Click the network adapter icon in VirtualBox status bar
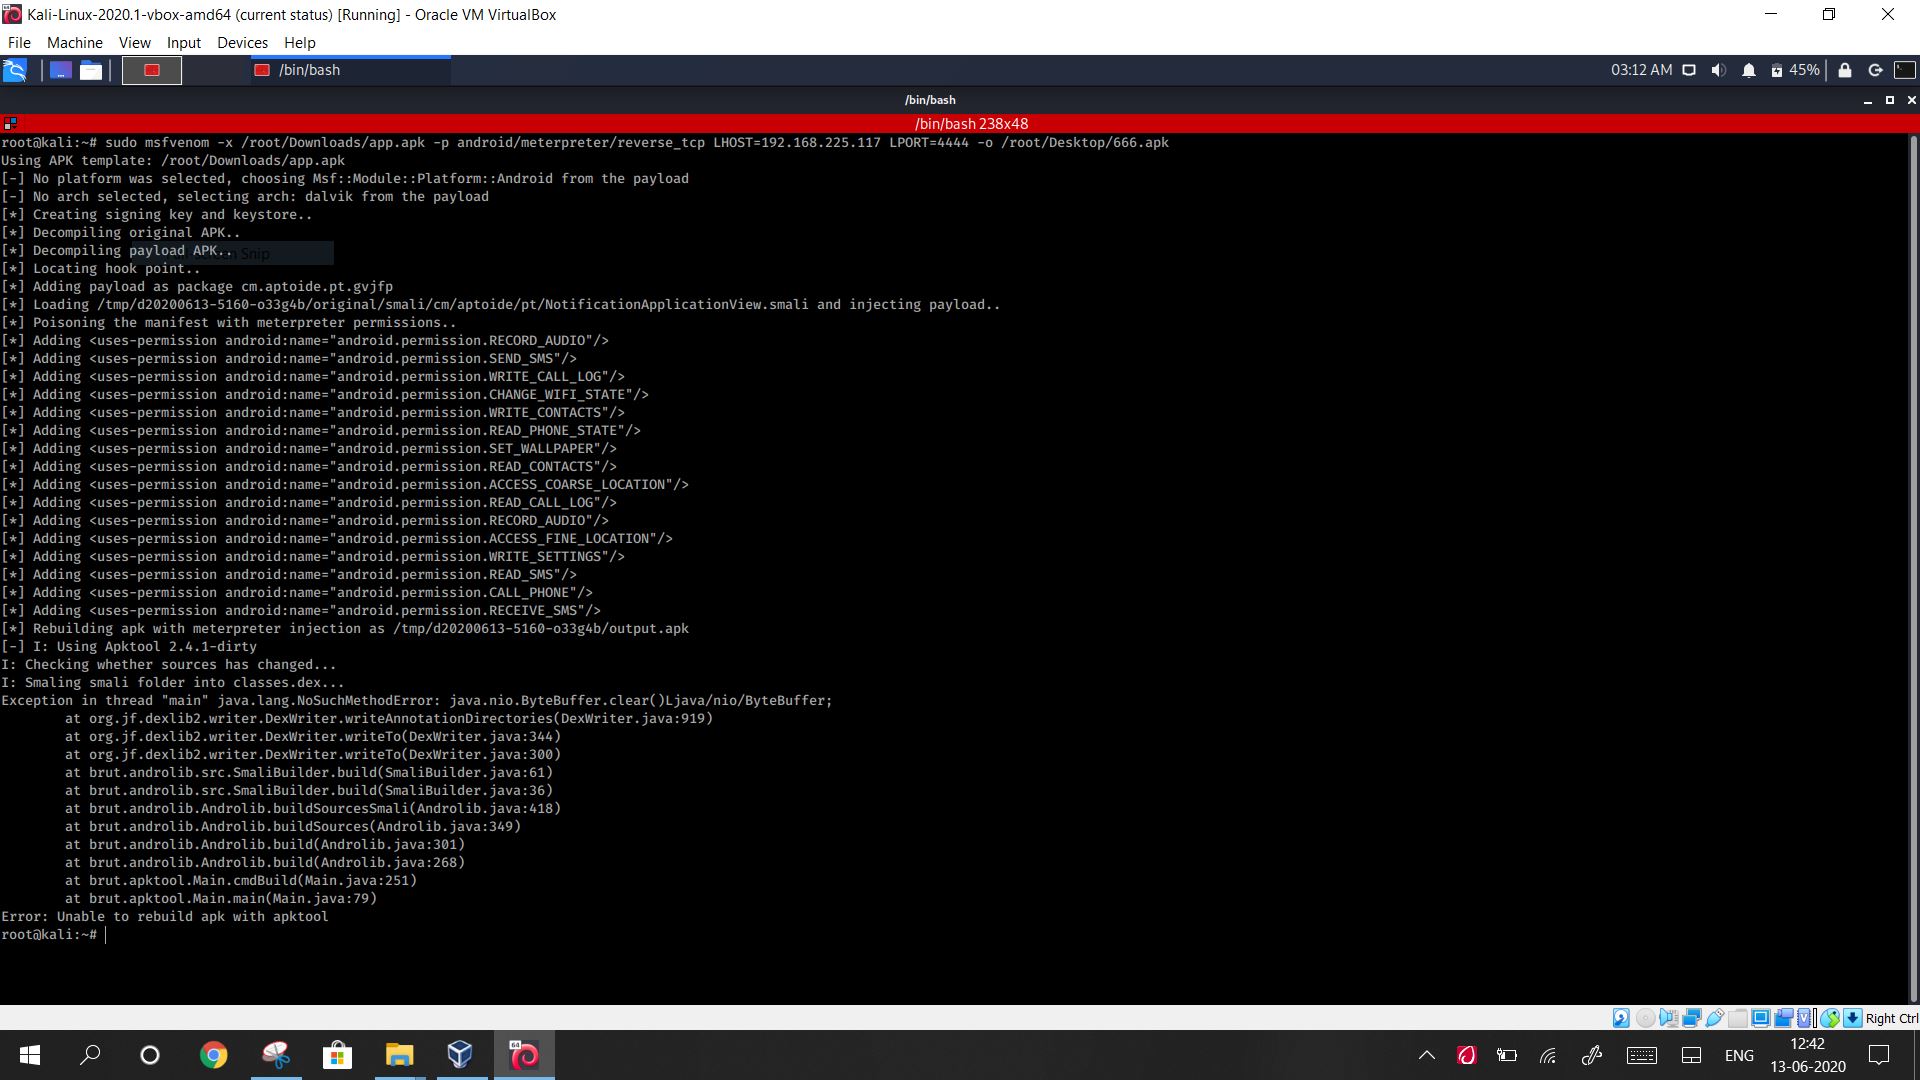Image resolution: width=1920 pixels, height=1080 pixels. pyautogui.click(x=1691, y=1017)
